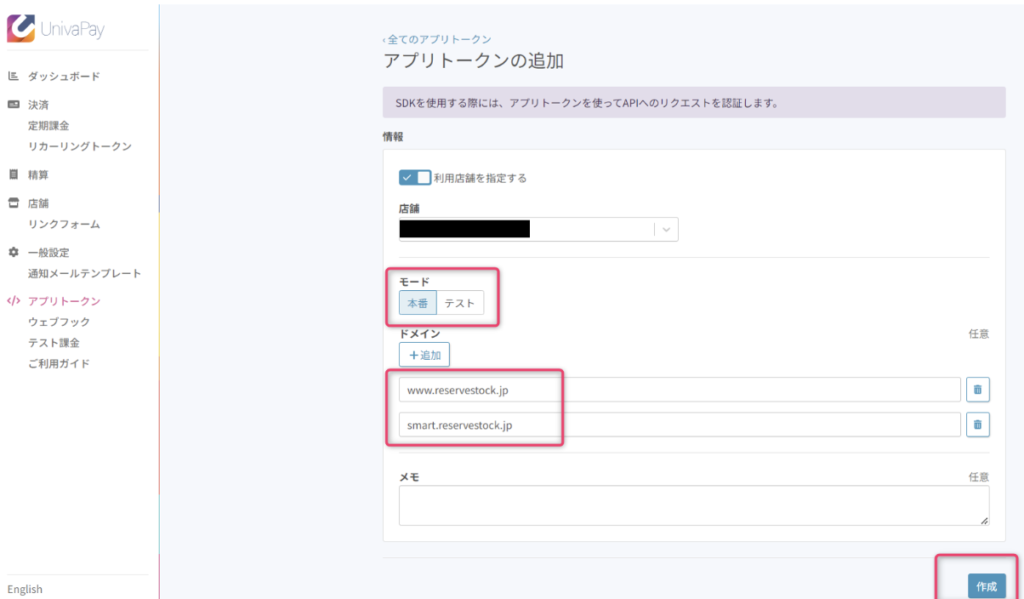Open the ダッシュボード dashboard icon
The height and width of the screenshot is (599, 1024).
[14, 76]
